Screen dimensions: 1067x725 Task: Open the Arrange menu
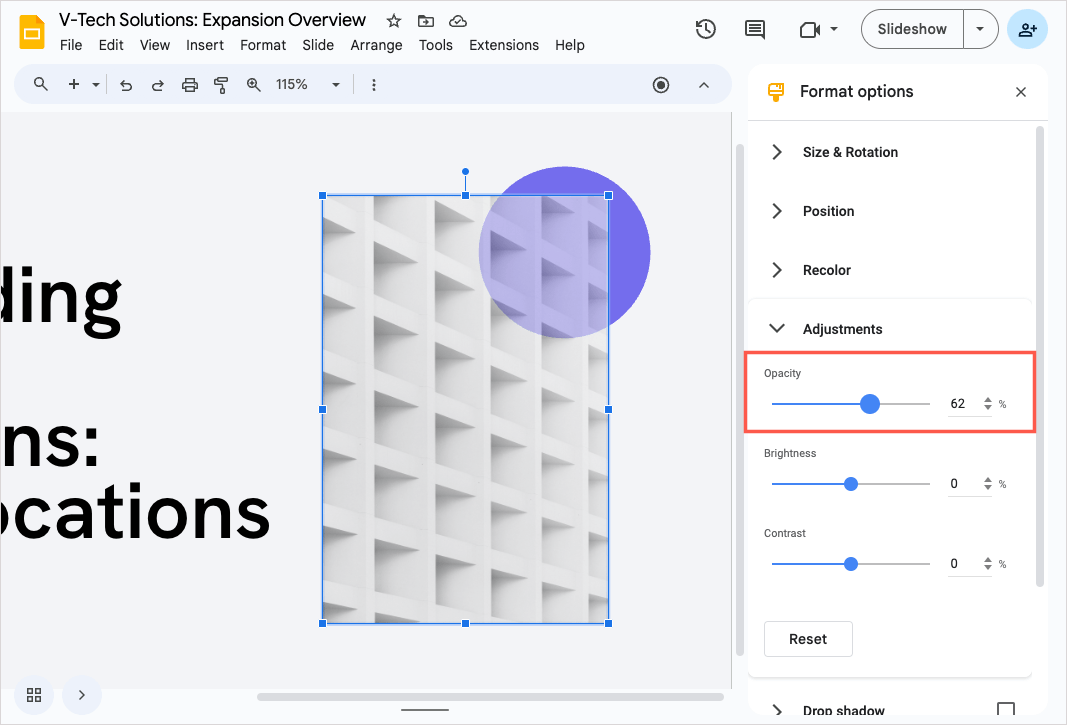click(376, 45)
